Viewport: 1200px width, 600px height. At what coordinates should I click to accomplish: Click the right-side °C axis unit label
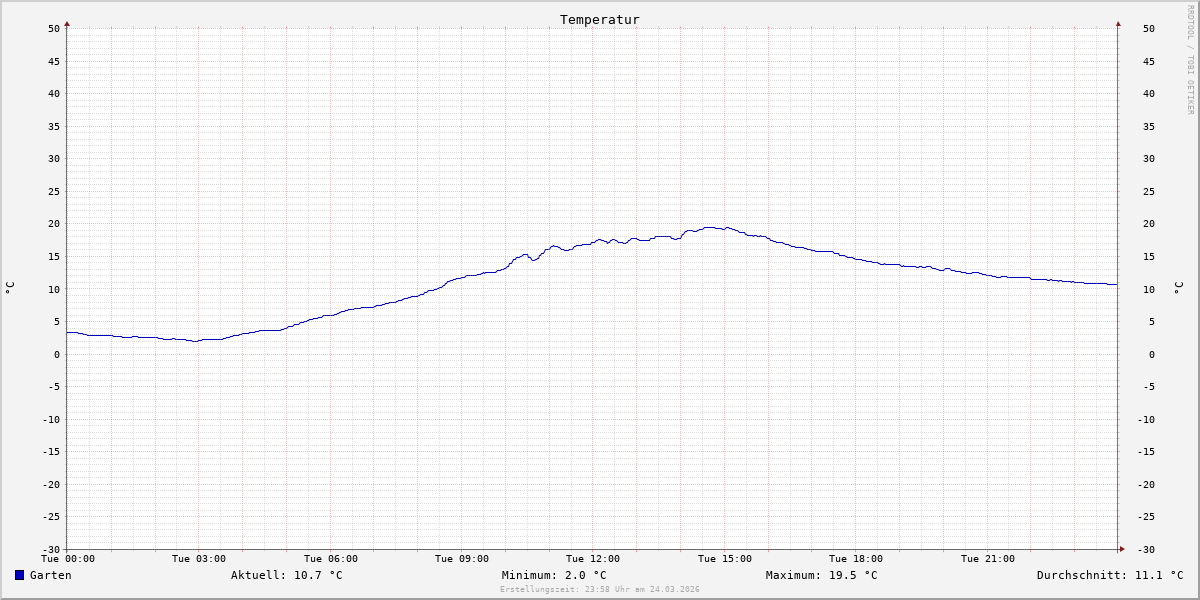[1178, 288]
